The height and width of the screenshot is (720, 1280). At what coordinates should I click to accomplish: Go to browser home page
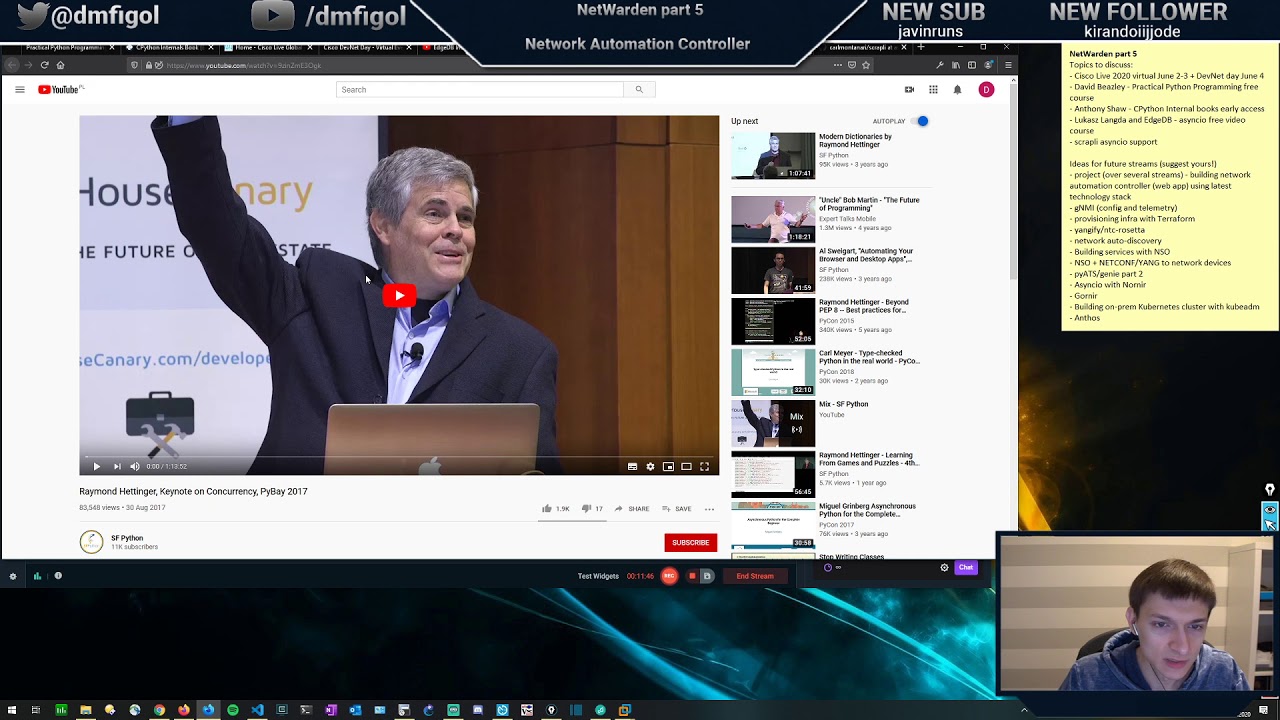tap(60, 65)
